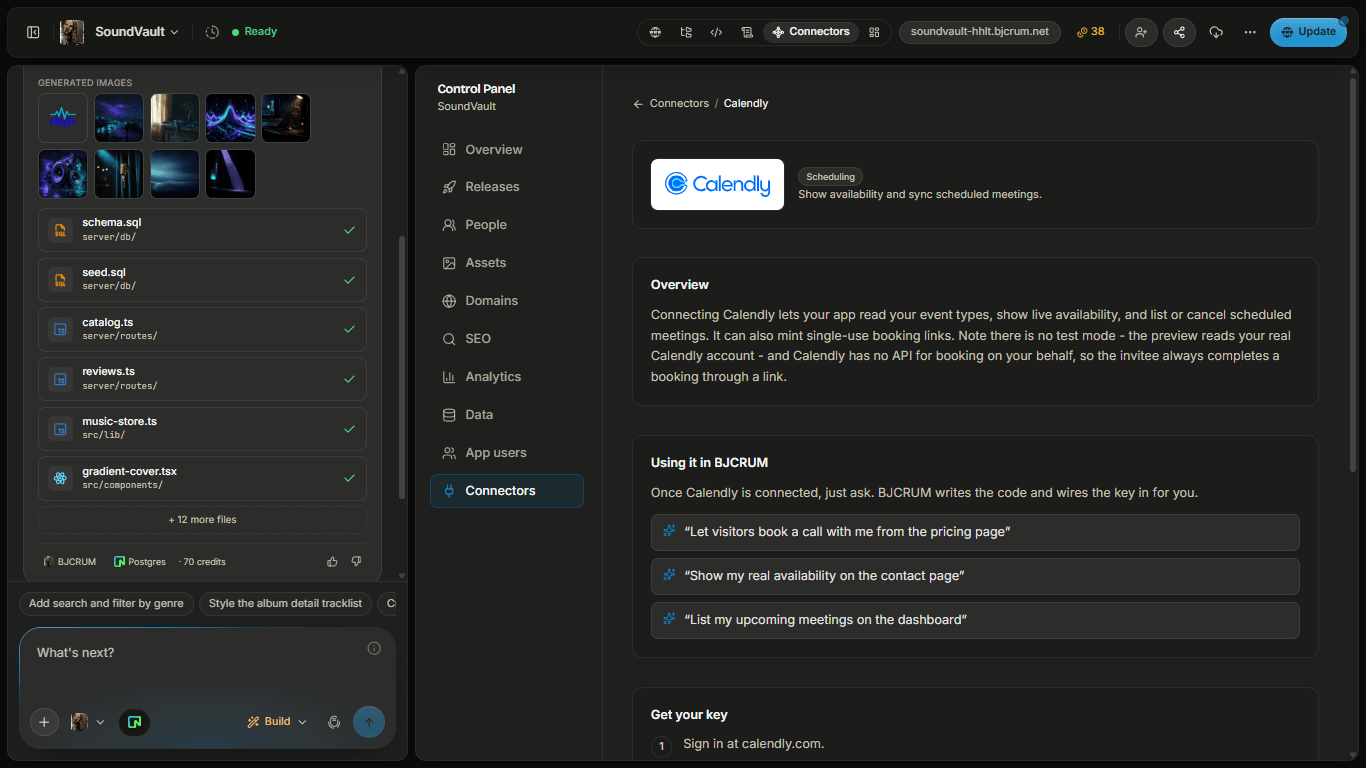The image size is (1366, 768).
Task: Open Domains in the Control Panel
Action: [x=507, y=301]
